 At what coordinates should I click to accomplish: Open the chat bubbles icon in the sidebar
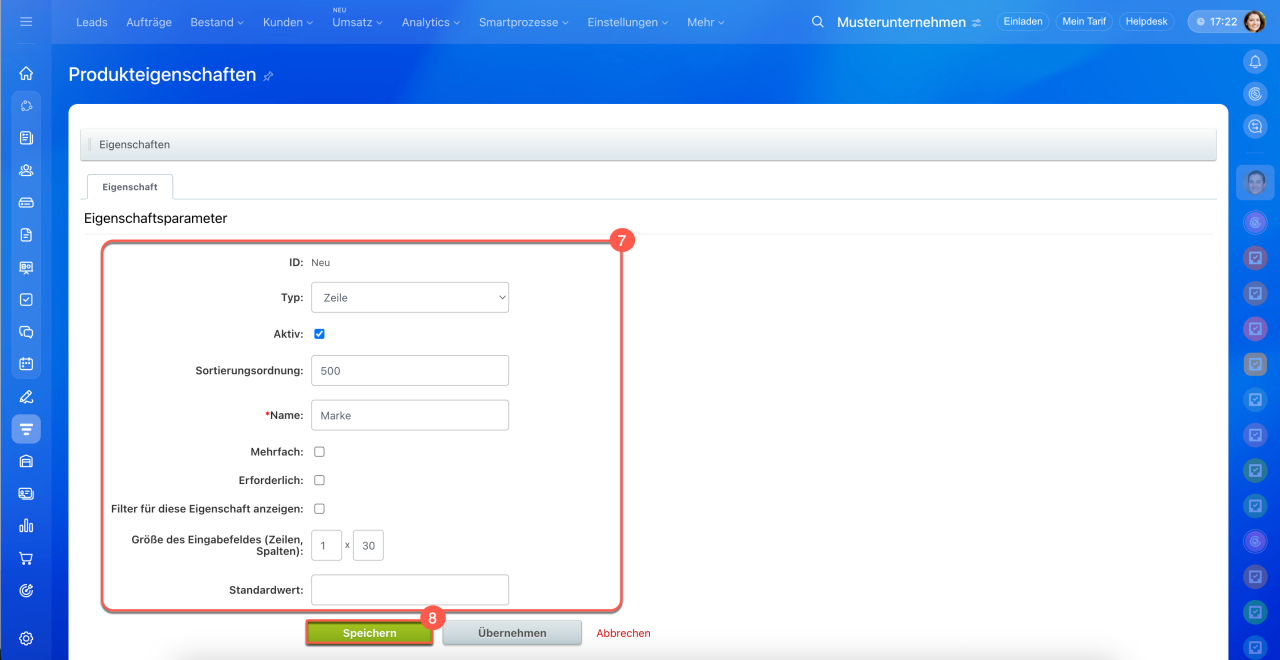[x=26, y=332]
